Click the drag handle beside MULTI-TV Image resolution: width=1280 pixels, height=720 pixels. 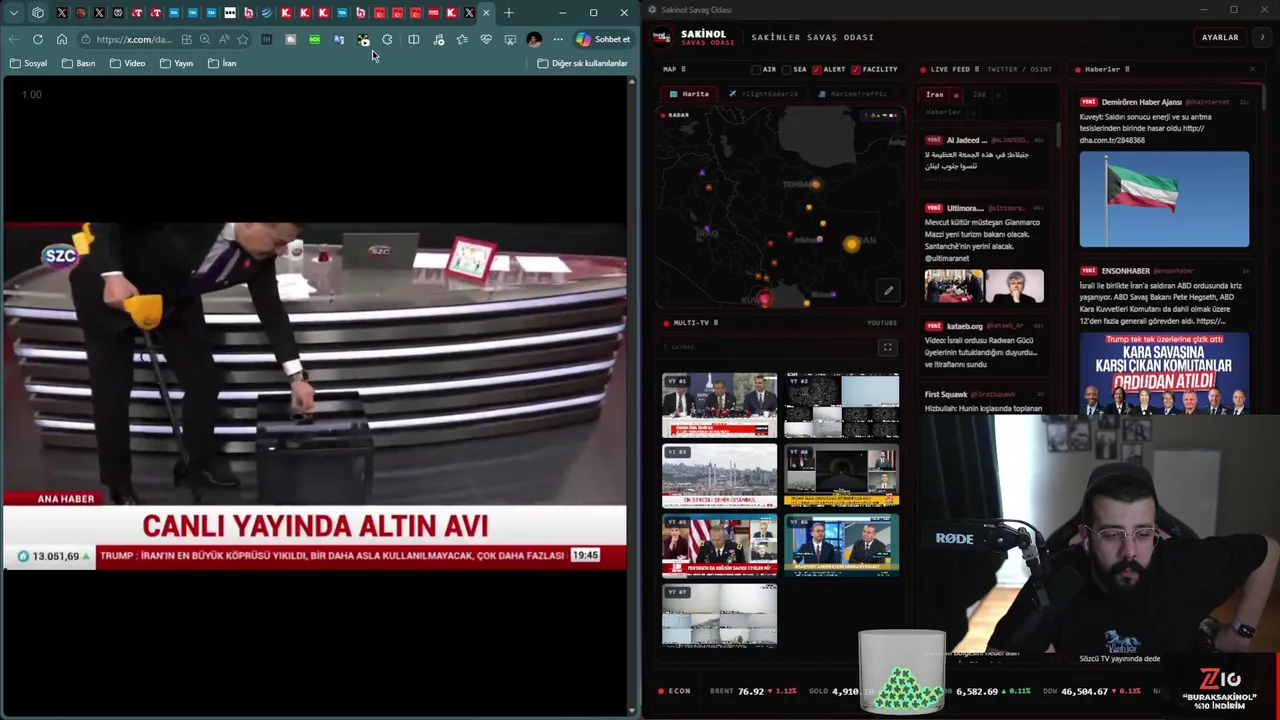[x=716, y=323]
